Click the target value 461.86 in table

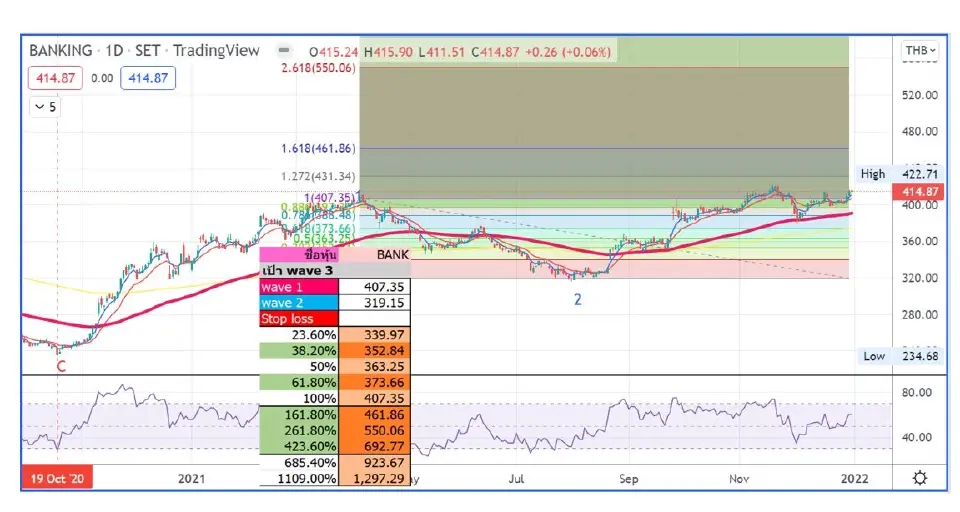pos(374,415)
